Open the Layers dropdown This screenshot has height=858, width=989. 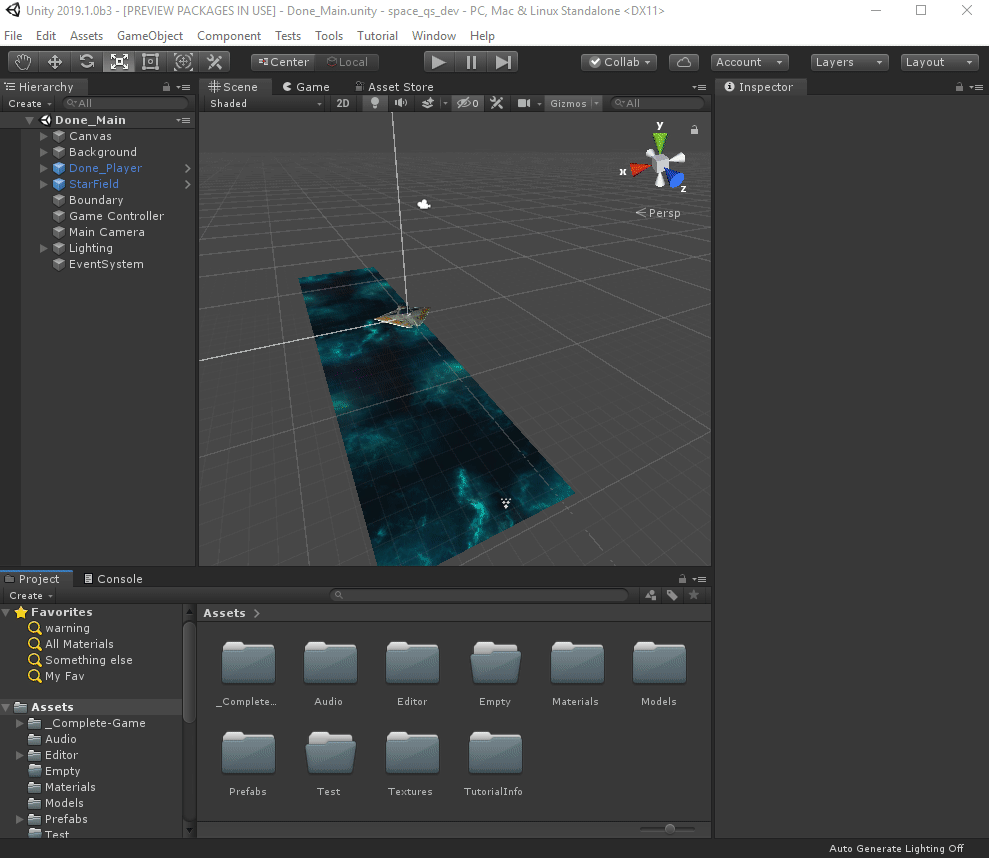click(x=848, y=61)
